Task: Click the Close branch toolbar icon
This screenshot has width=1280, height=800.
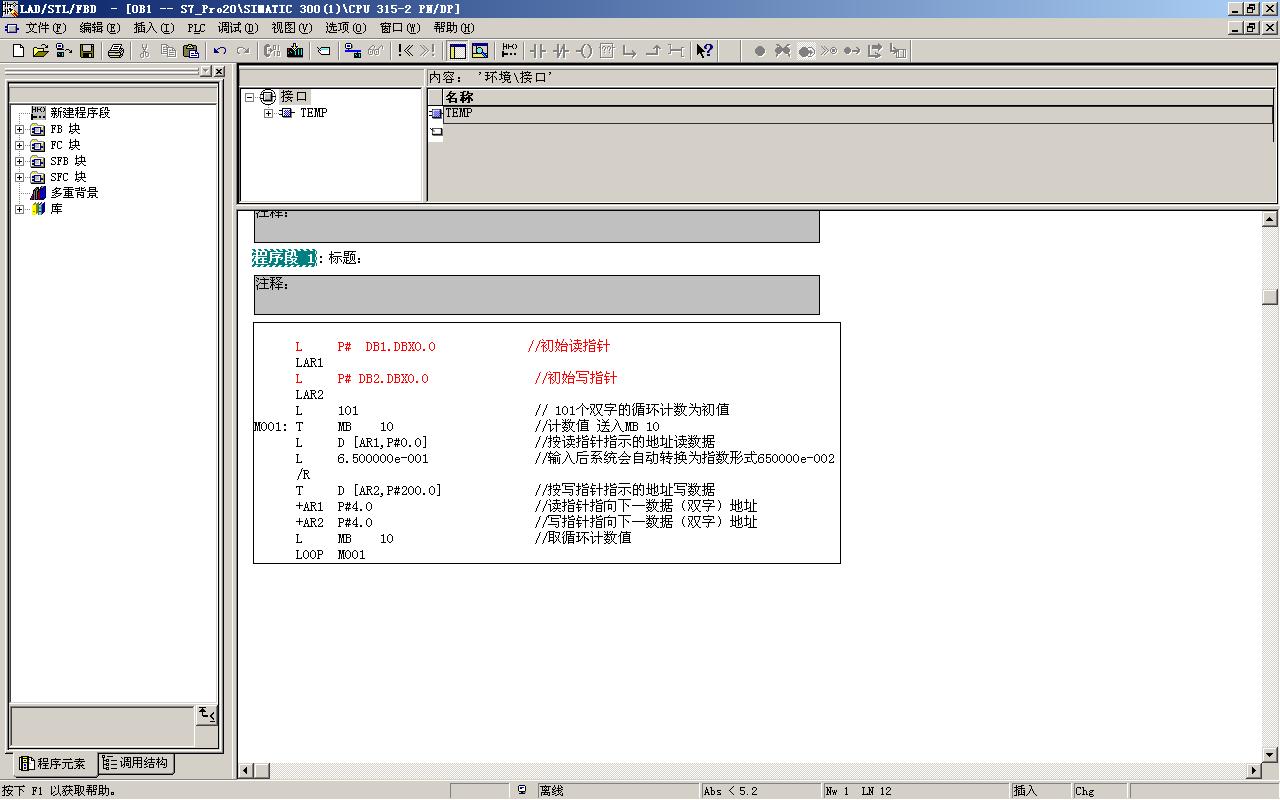Action: click(x=653, y=51)
